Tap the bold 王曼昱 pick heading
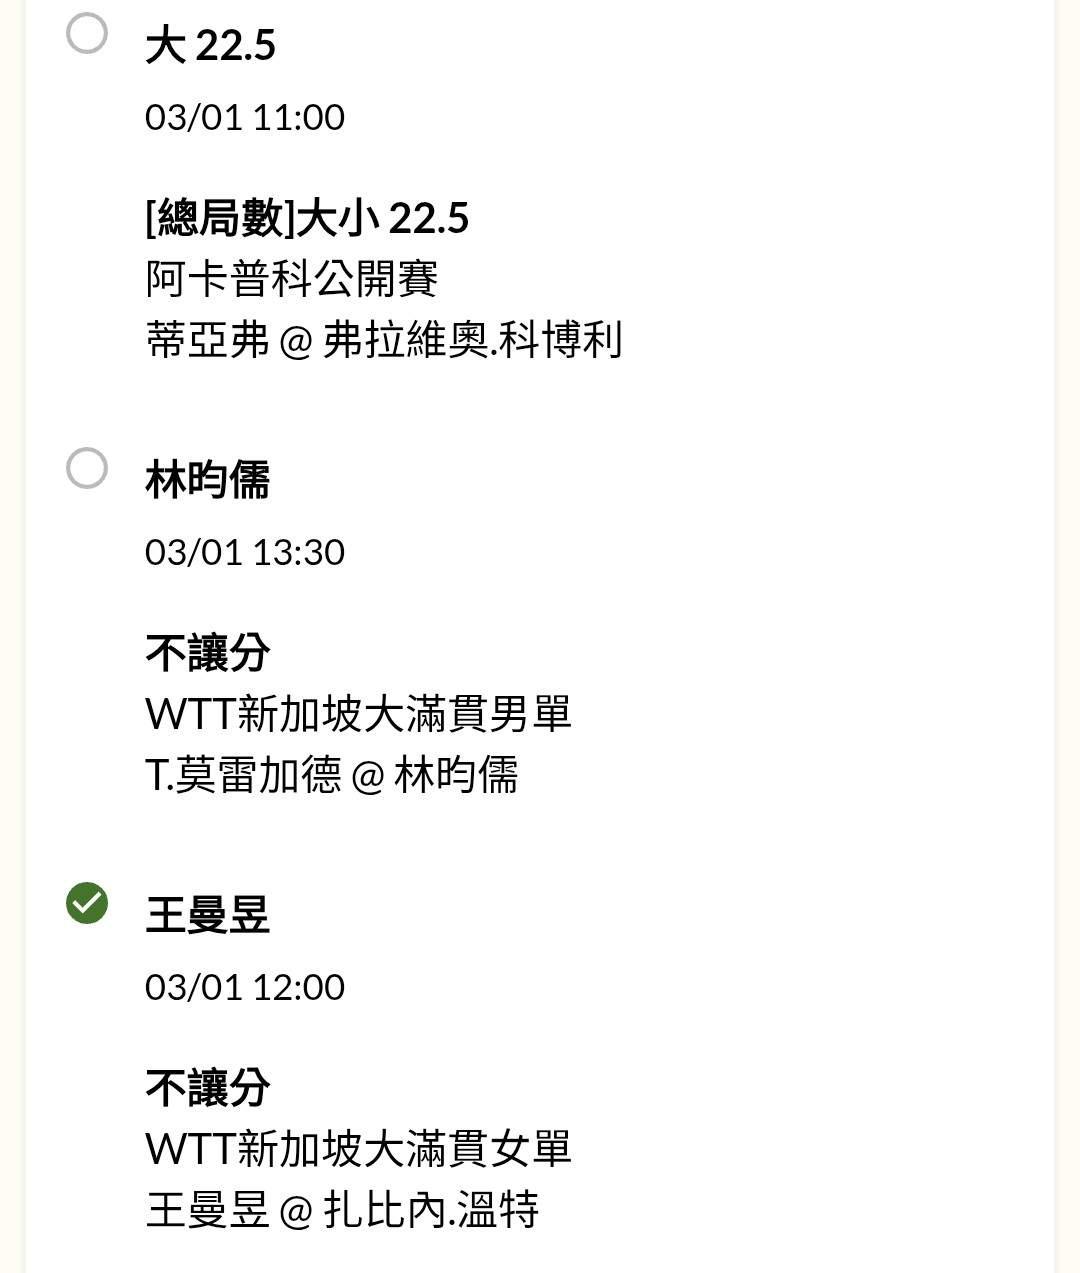 207,915
